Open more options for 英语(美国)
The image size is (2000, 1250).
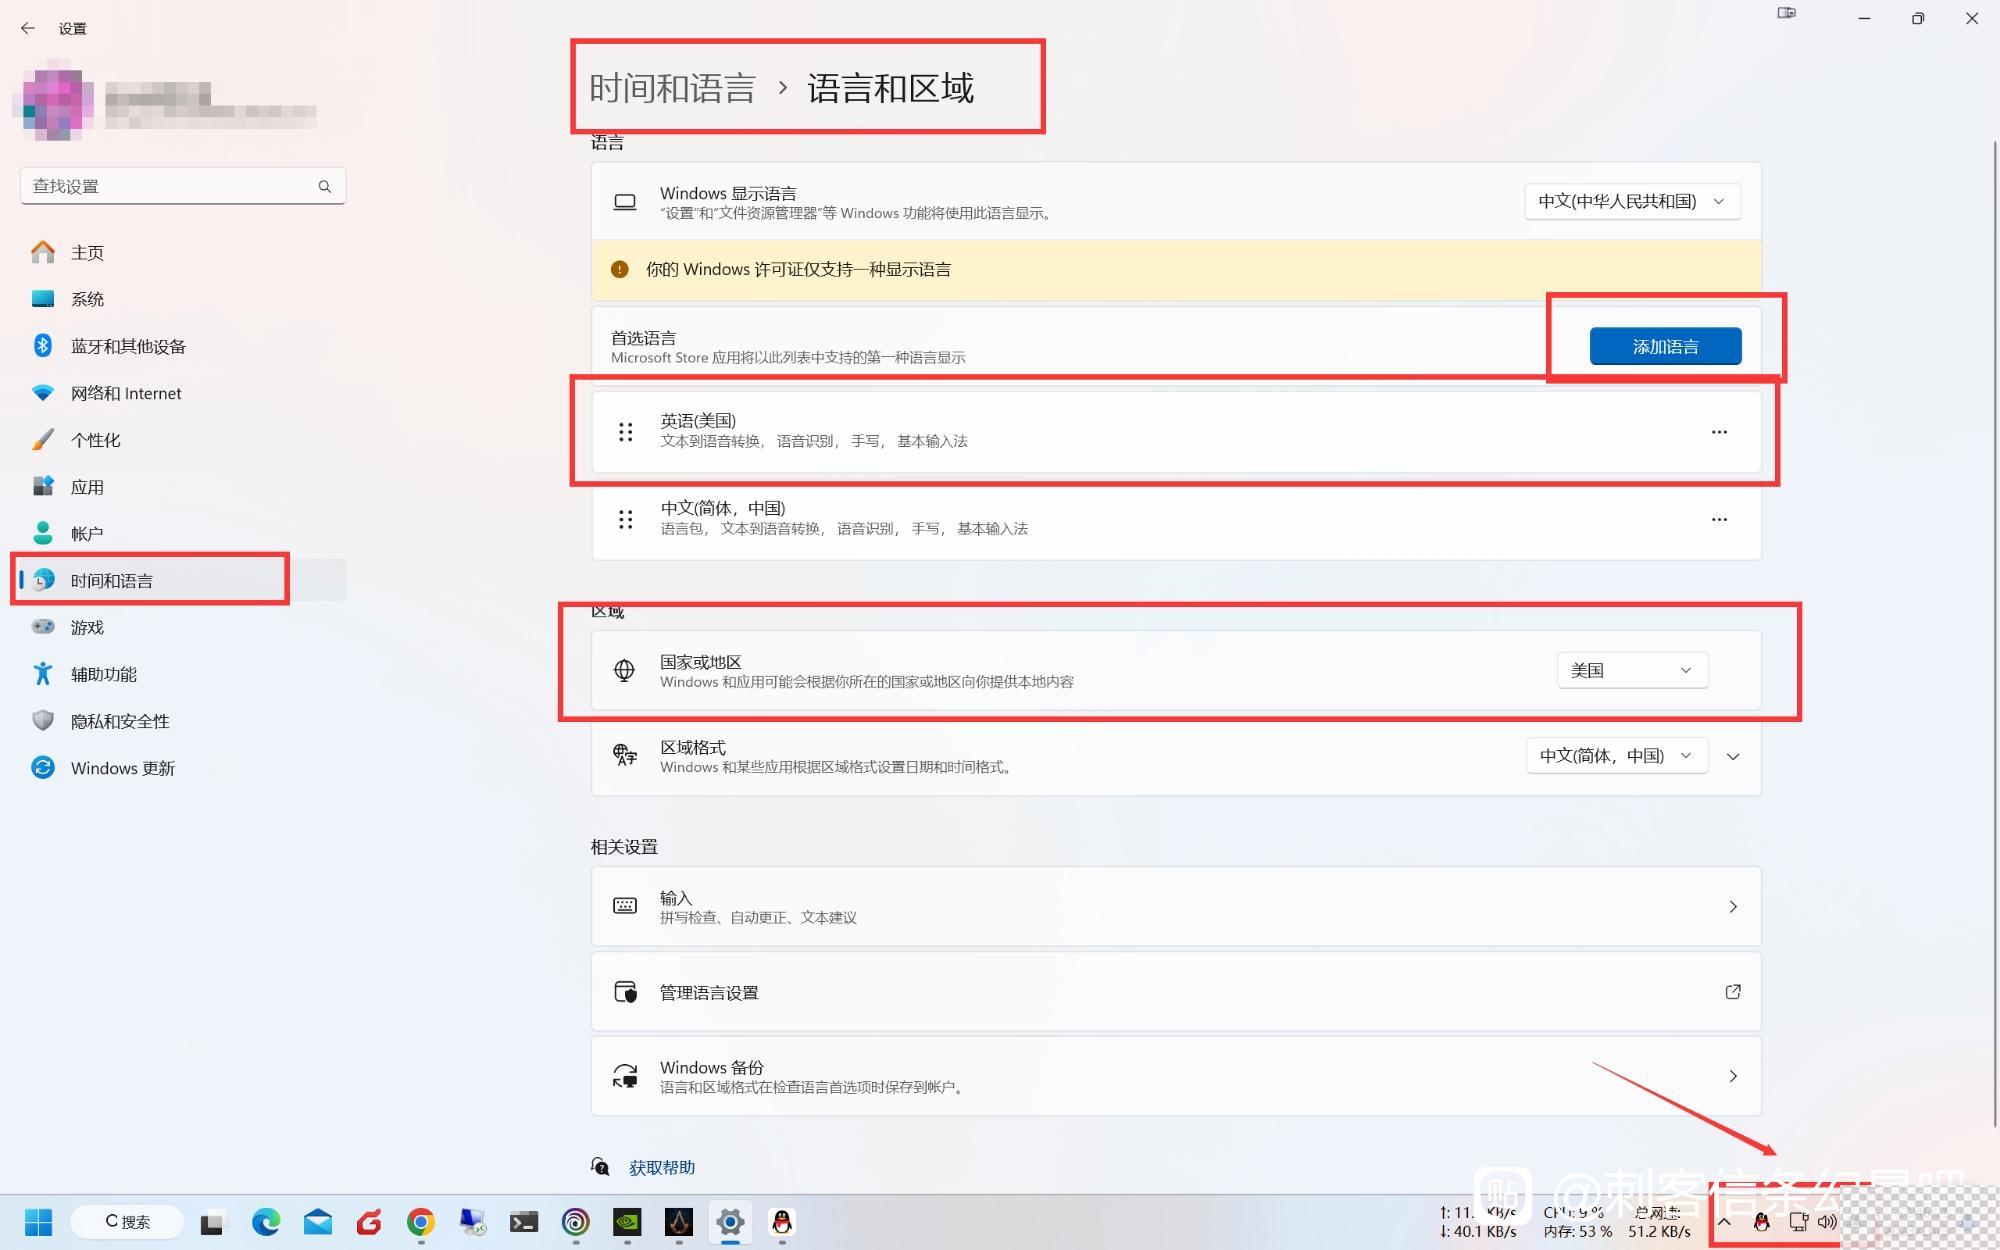pos(1719,432)
